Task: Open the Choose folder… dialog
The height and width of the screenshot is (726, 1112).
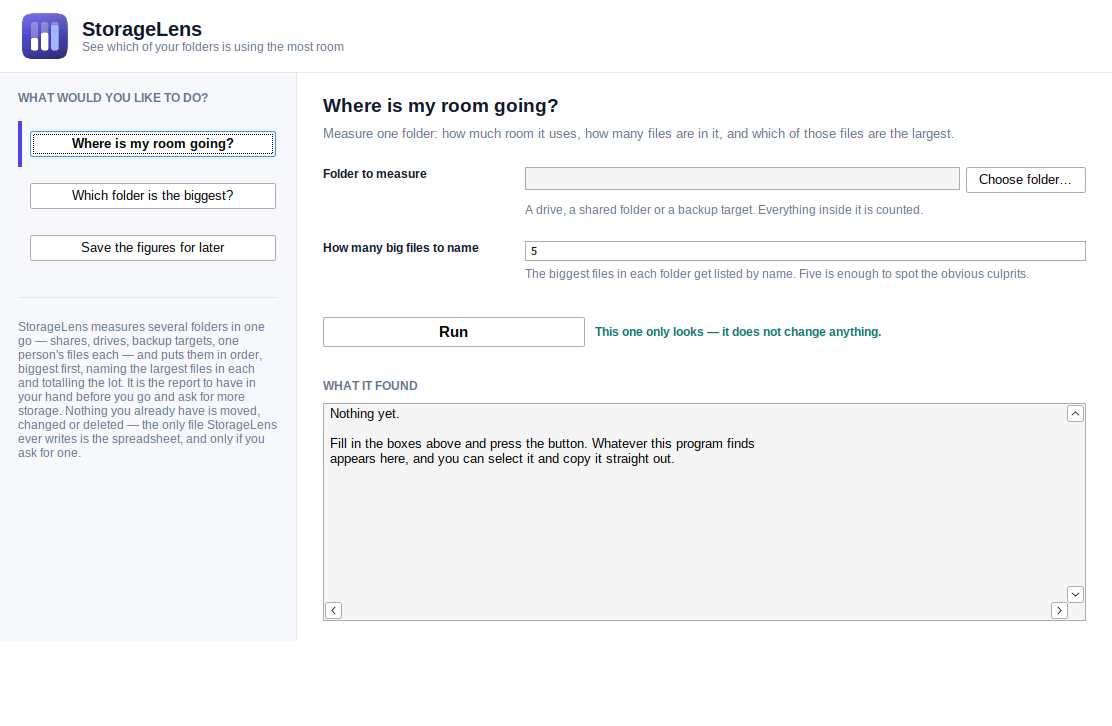Action: click(x=1025, y=179)
